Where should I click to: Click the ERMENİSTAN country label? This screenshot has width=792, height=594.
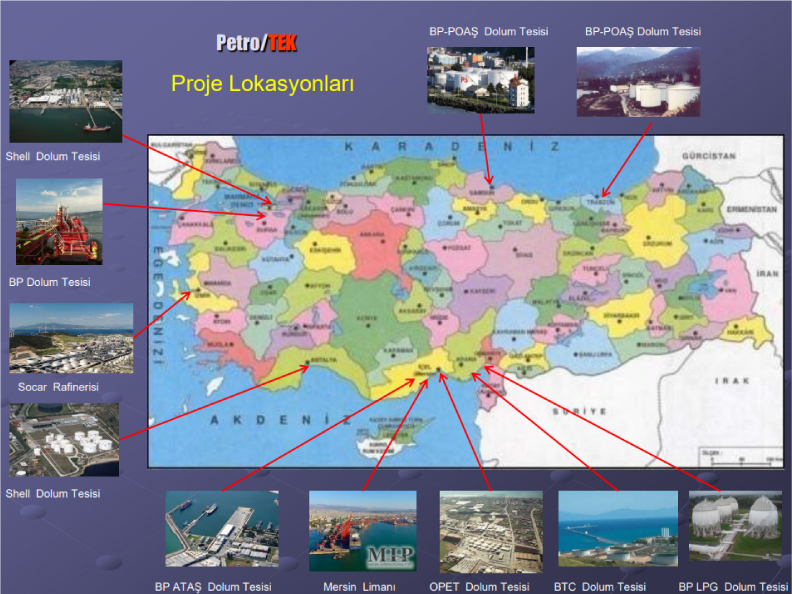pyautogui.click(x=751, y=209)
